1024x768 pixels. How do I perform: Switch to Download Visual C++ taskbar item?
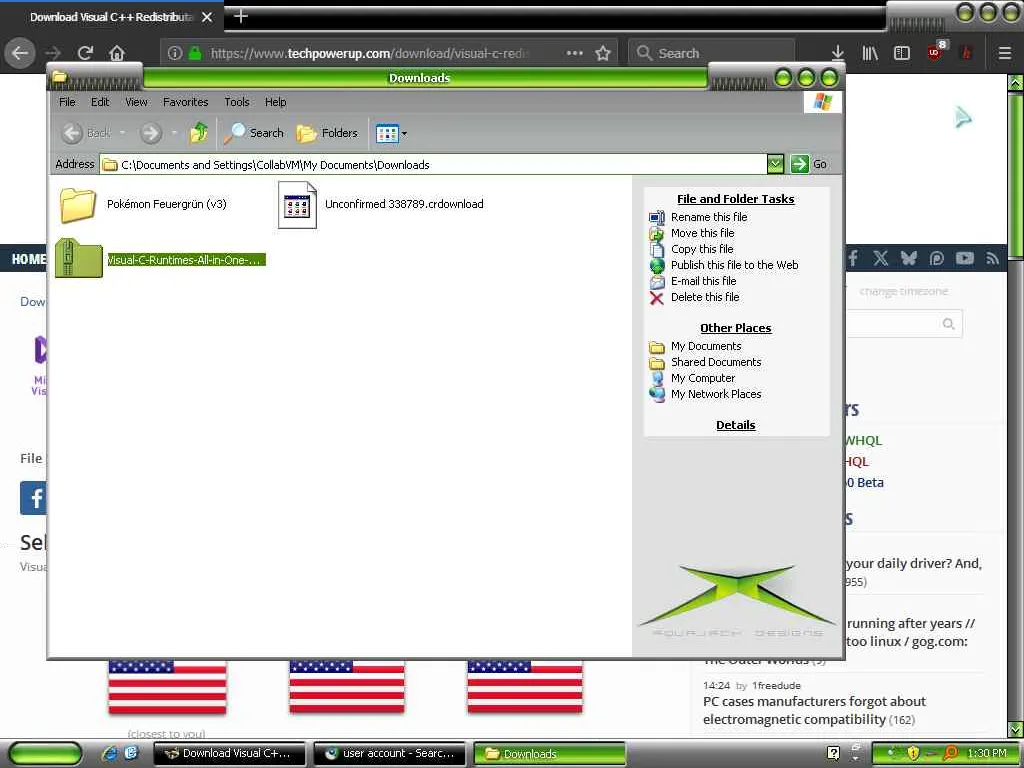pos(229,753)
